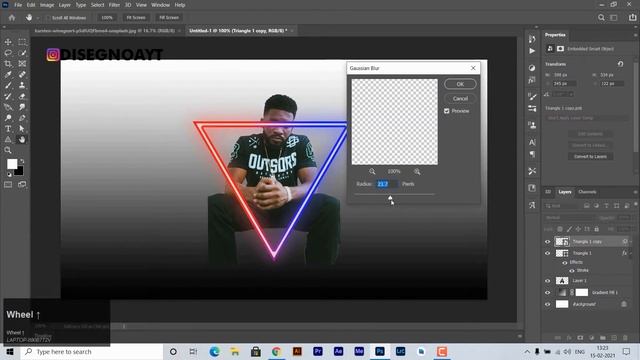This screenshot has height=360, width=640.
Task: Click the Gradient Fill 1 mask thumbnail
Action: click(582, 292)
